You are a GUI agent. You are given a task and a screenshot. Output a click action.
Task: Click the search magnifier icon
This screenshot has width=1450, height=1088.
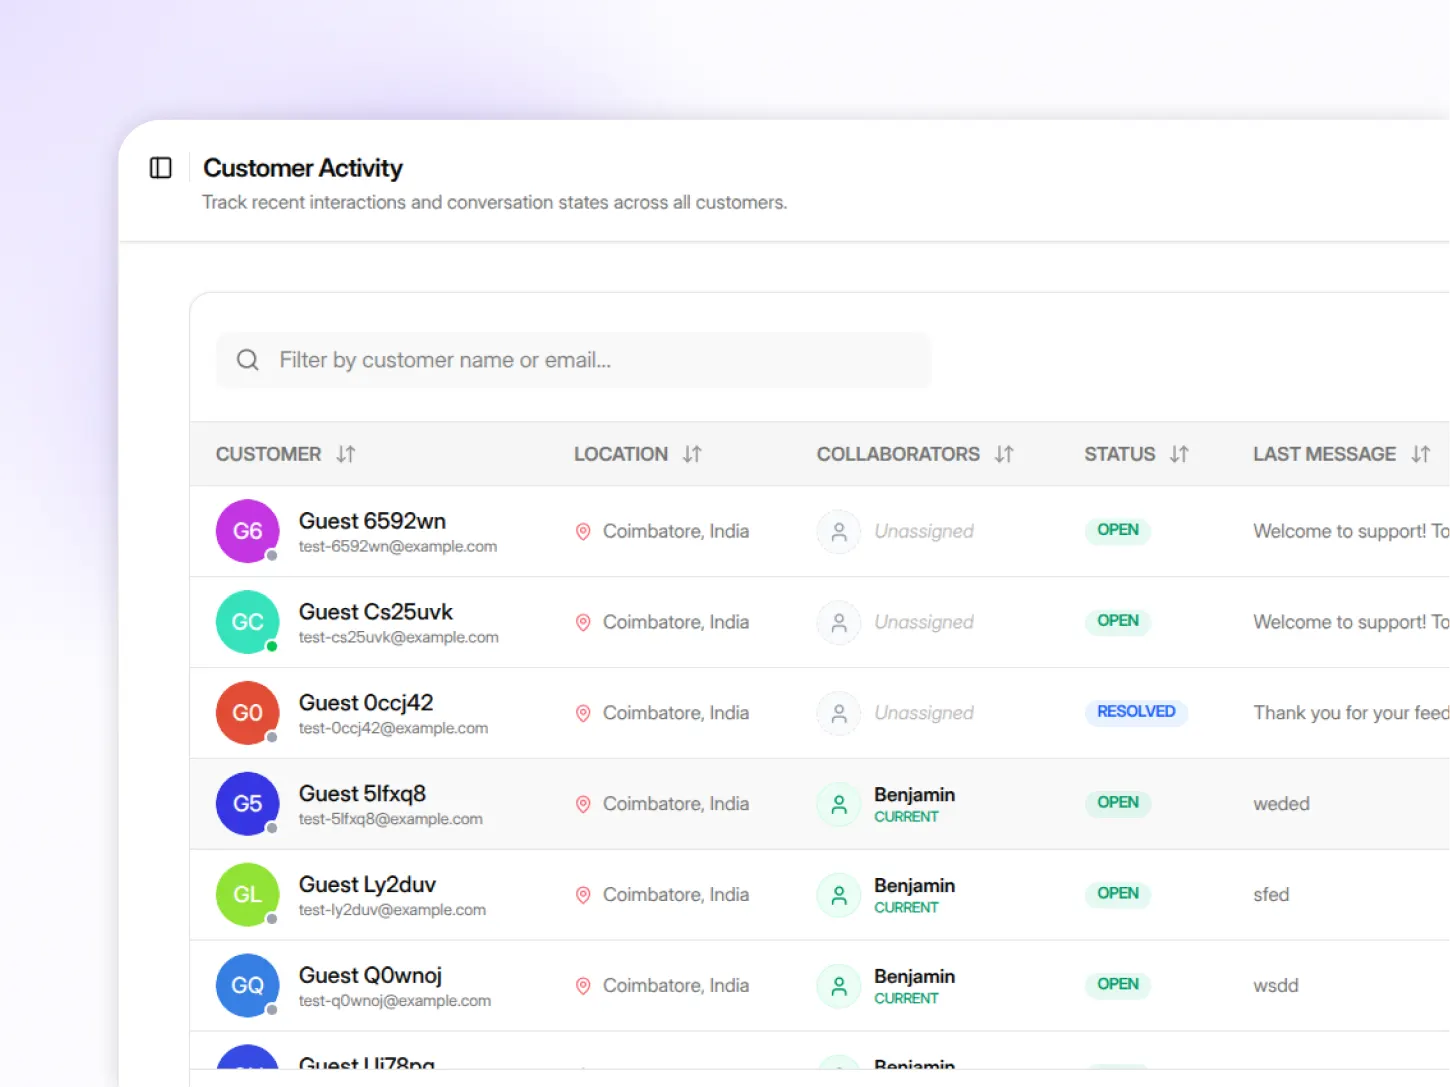248,360
